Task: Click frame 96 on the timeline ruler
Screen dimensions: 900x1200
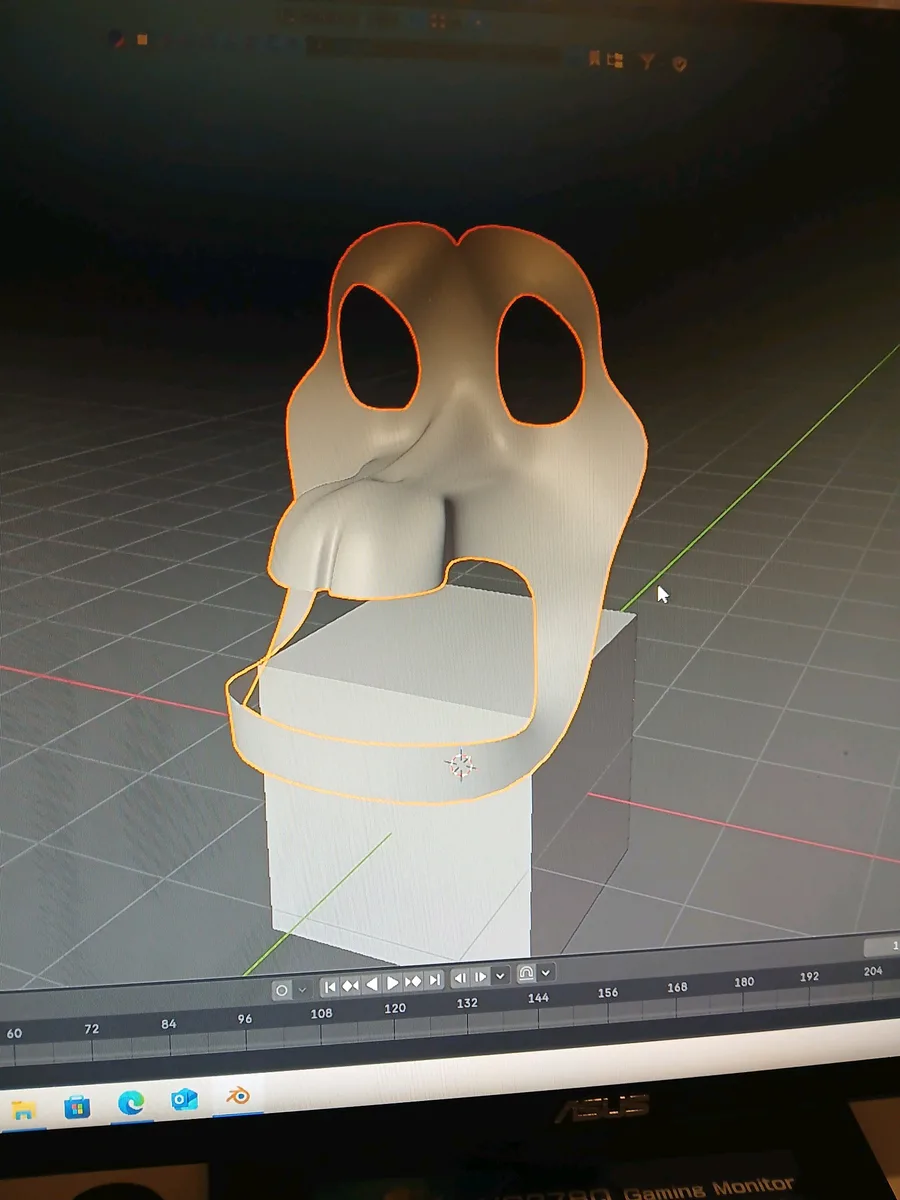Action: 245,1018
